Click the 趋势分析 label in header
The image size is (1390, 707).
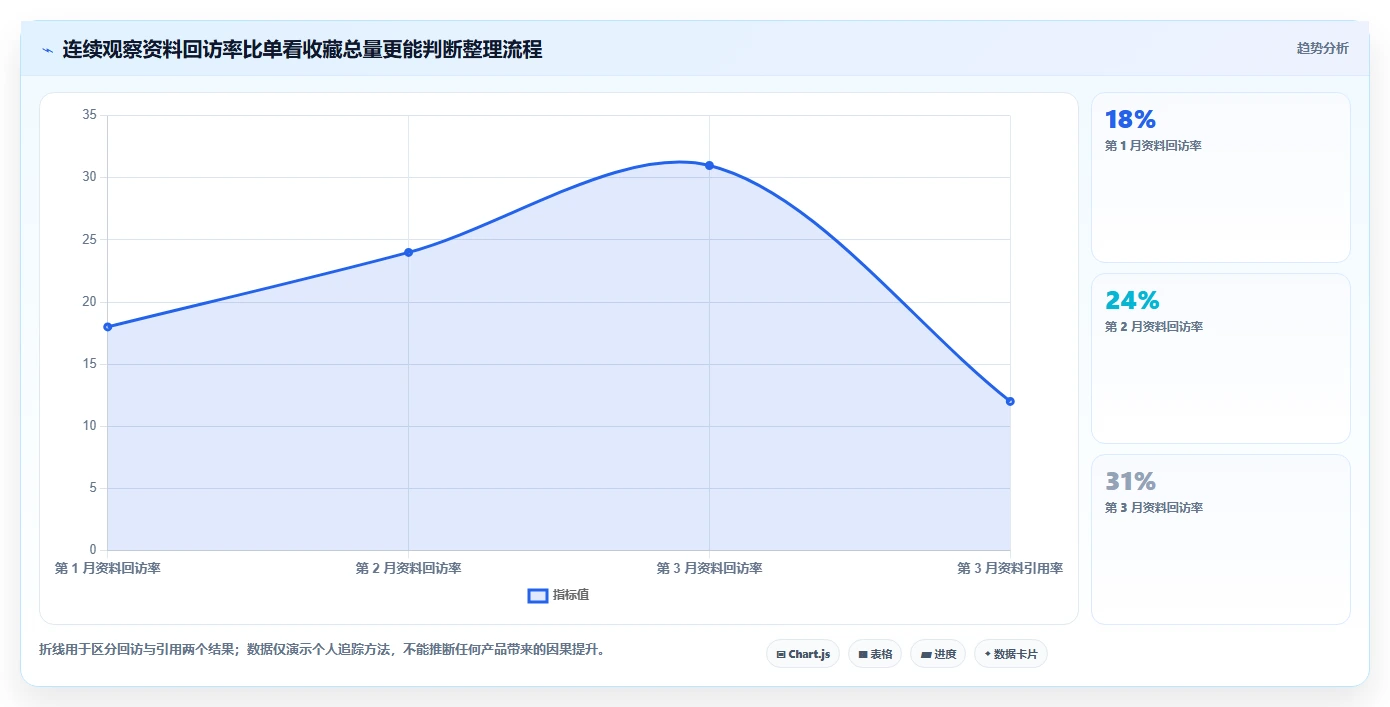(x=1322, y=48)
